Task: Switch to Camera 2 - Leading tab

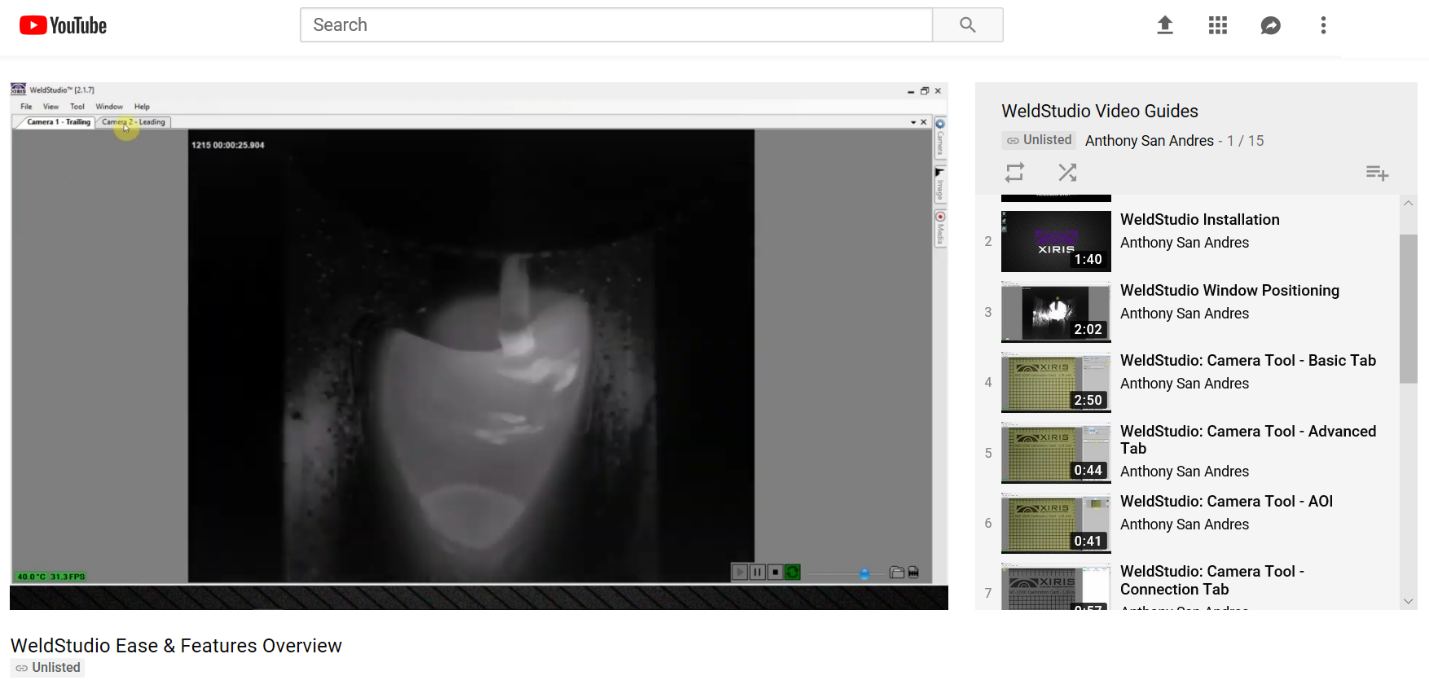Action: (x=134, y=122)
